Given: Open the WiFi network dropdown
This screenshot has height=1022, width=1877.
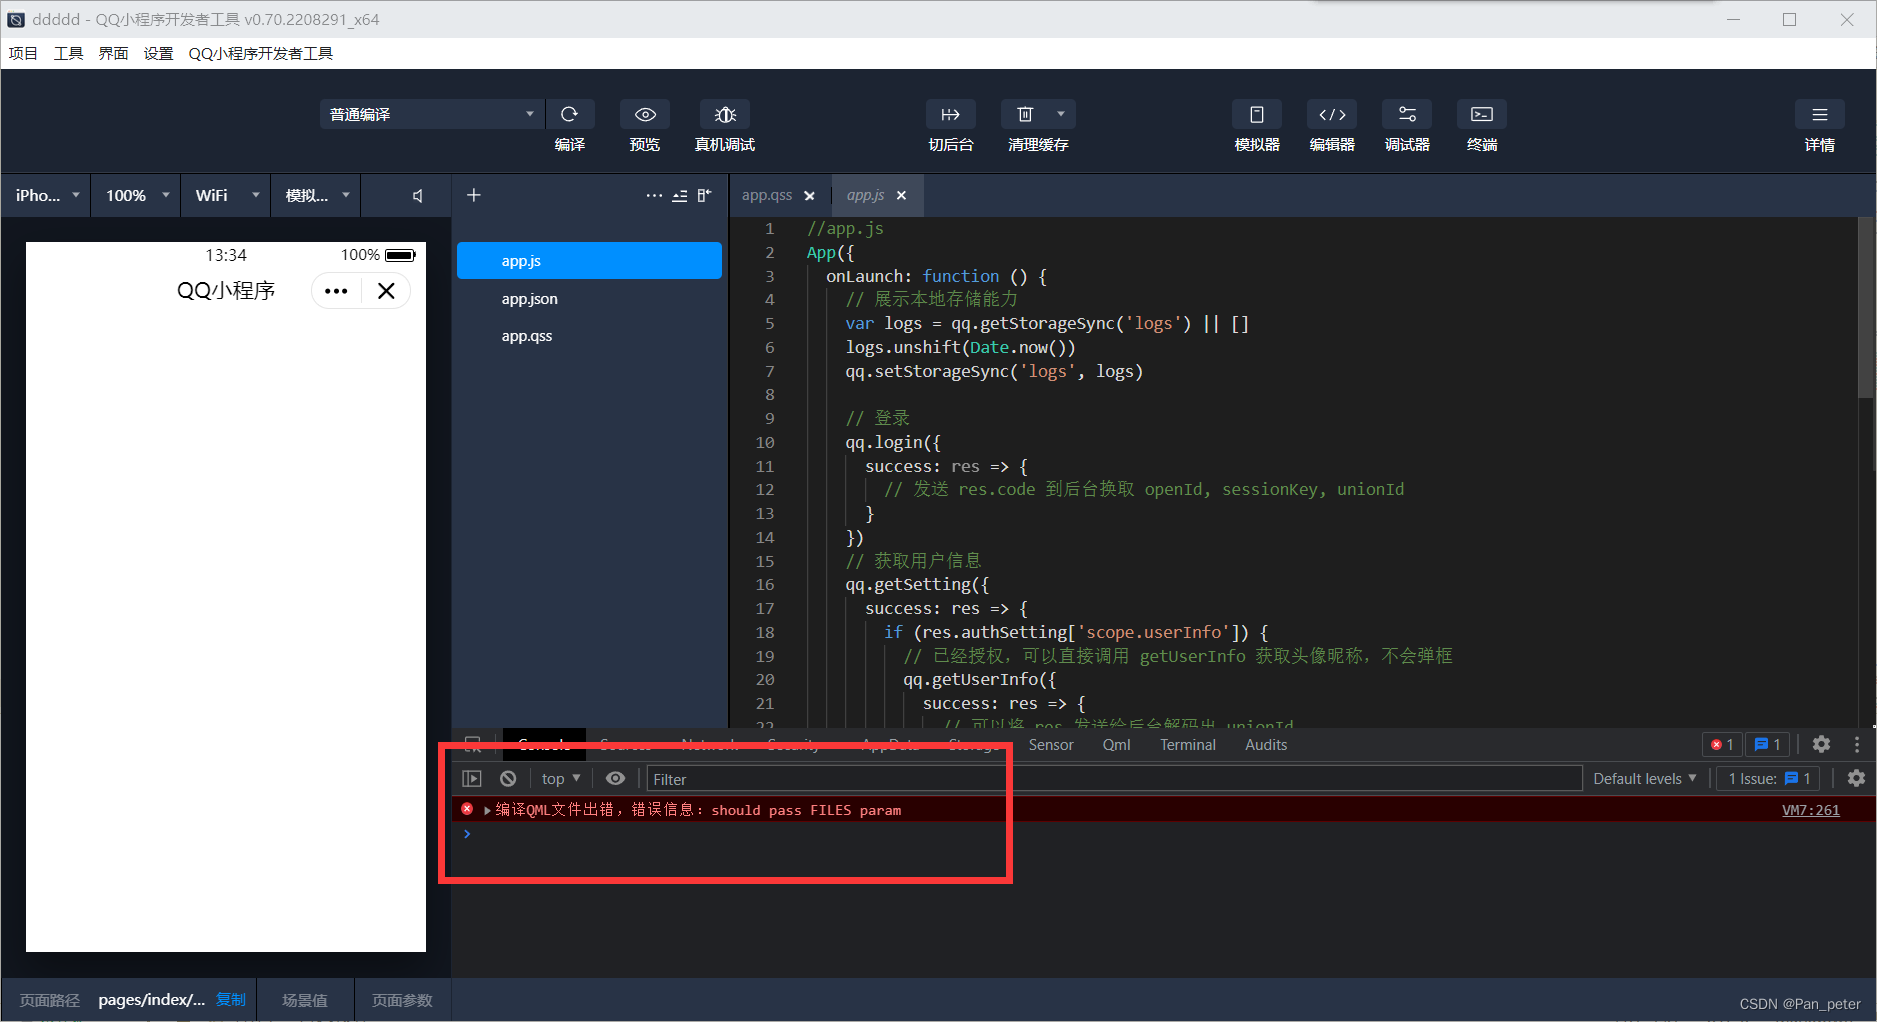Looking at the screenshot, I should click(227, 196).
